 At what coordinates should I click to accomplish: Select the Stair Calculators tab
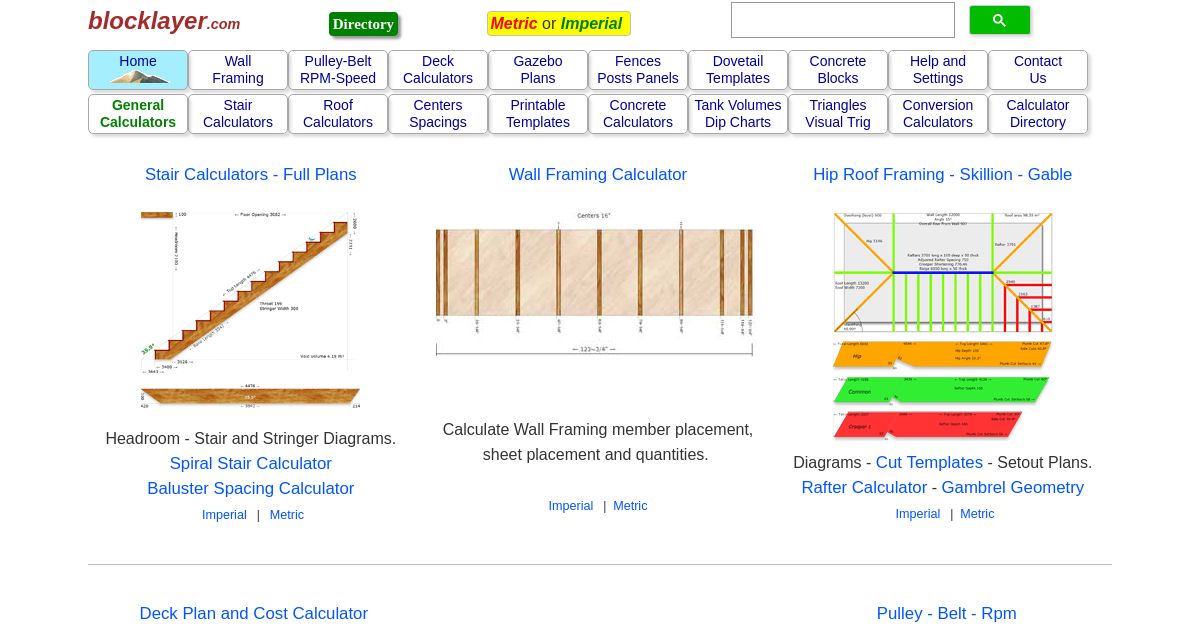(x=238, y=114)
